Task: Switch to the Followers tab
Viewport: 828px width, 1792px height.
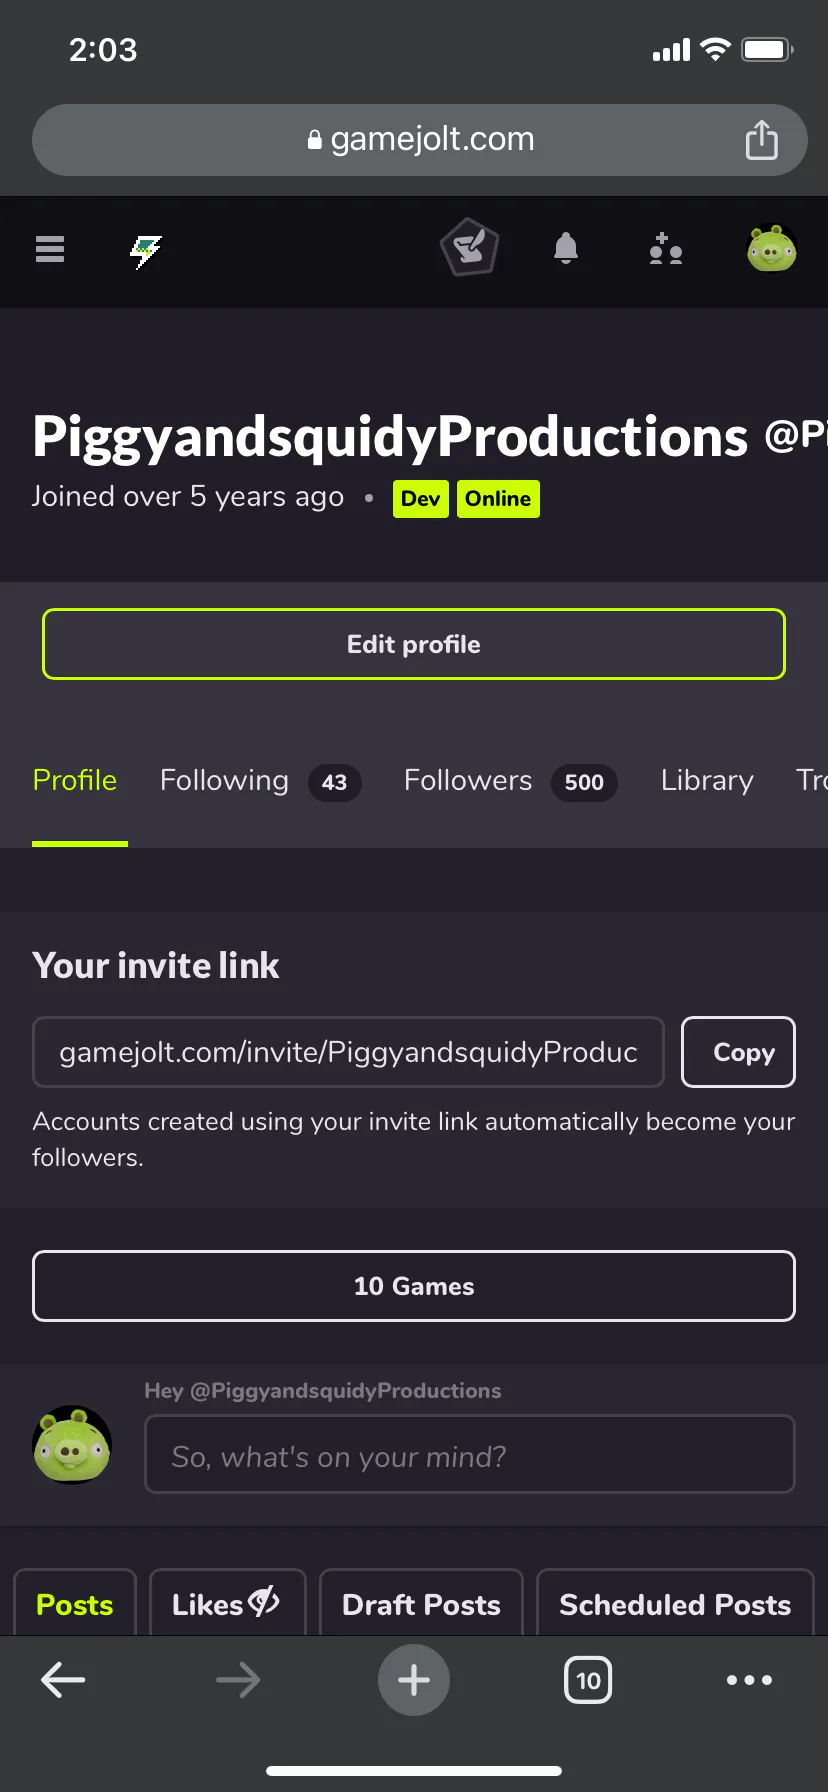Action: pyautogui.click(x=510, y=781)
